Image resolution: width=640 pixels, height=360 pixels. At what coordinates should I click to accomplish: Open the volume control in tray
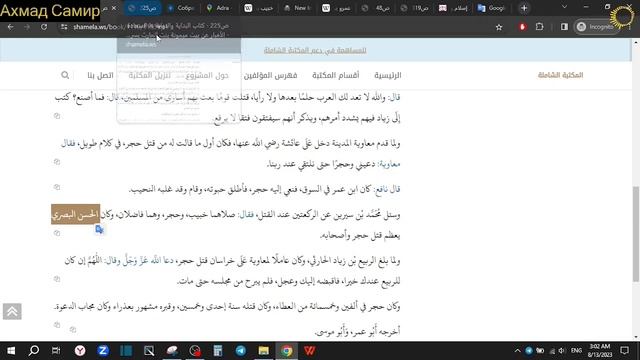coord(562,351)
